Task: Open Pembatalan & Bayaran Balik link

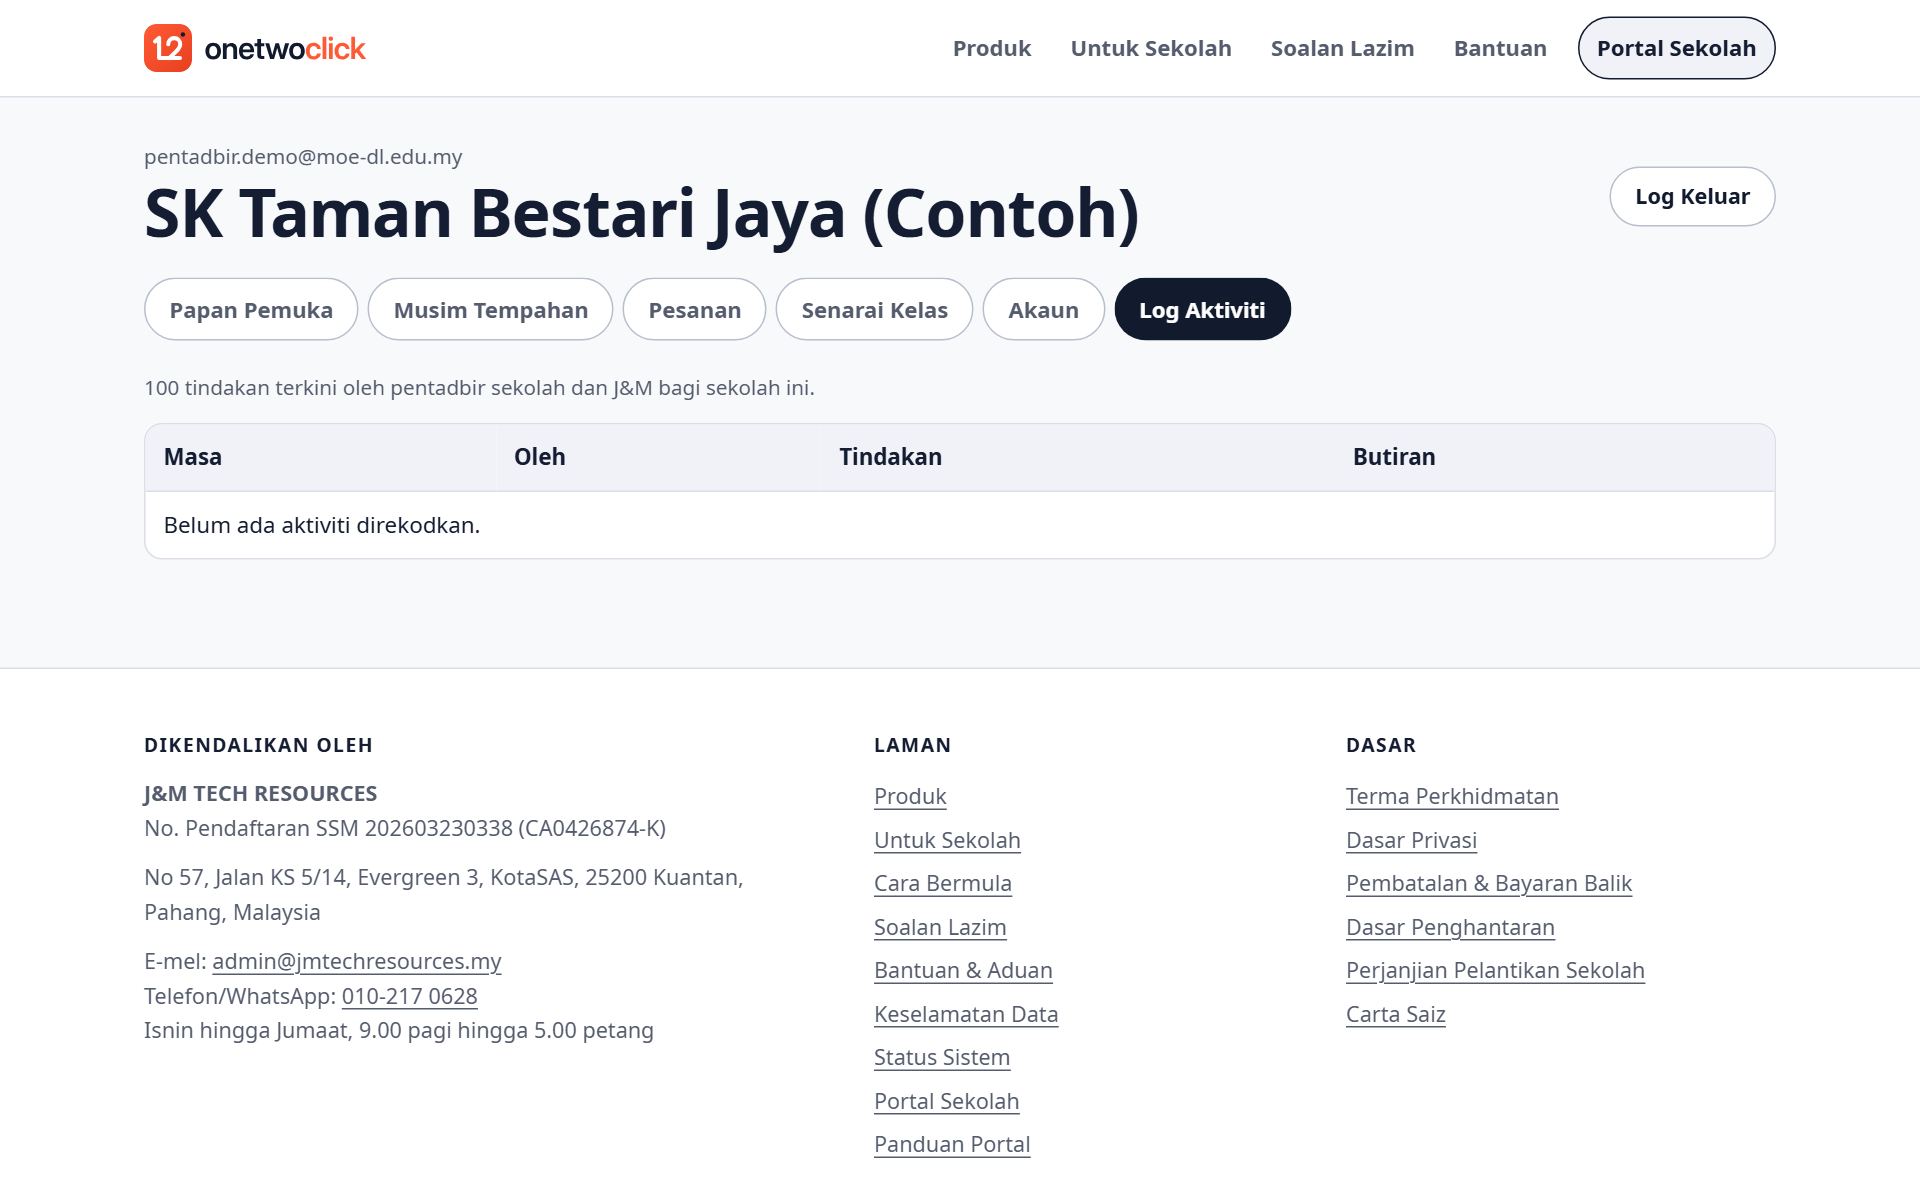Action: pyautogui.click(x=1489, y=883)
